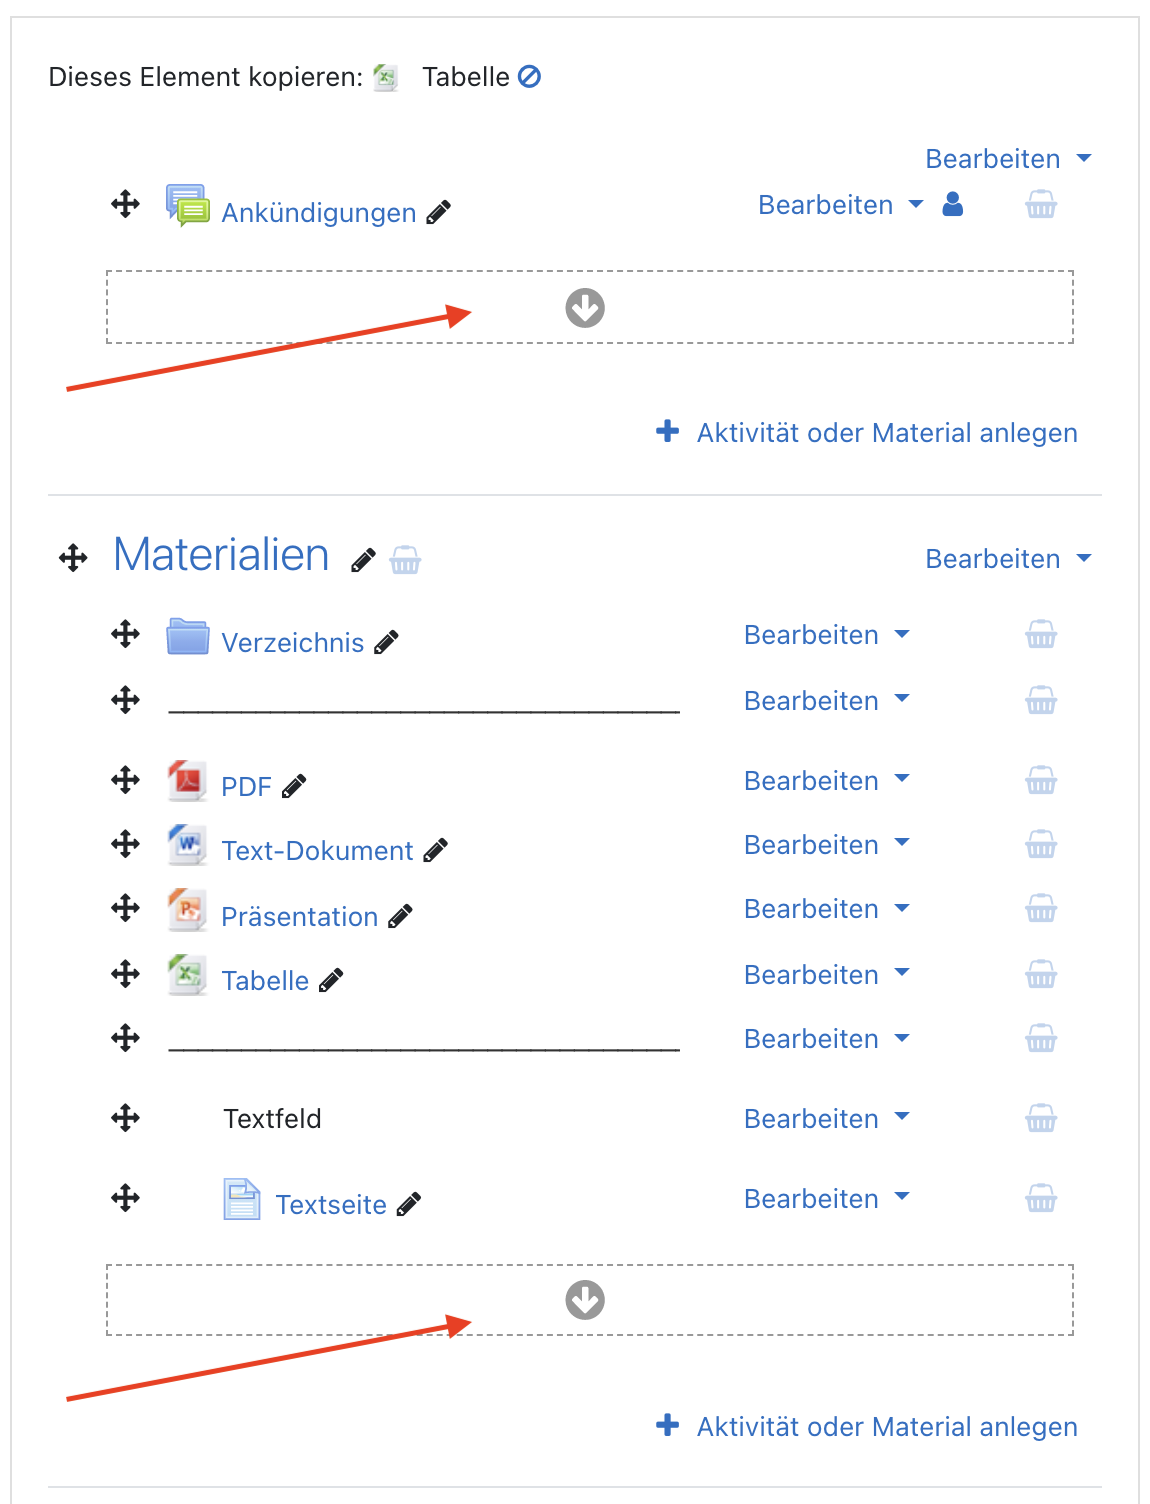
Task: Click the move handle of the Materialien section
Action: (73, 558)
